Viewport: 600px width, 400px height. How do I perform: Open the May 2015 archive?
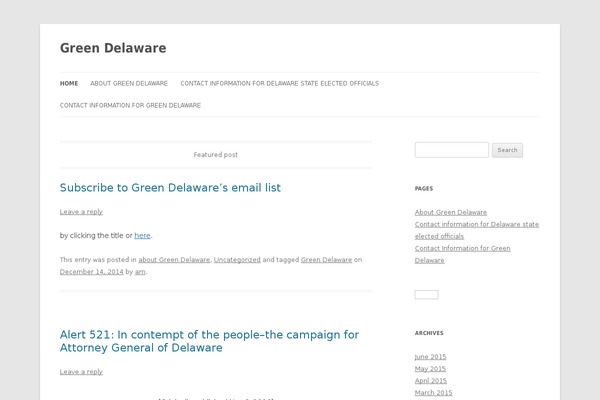430,369
